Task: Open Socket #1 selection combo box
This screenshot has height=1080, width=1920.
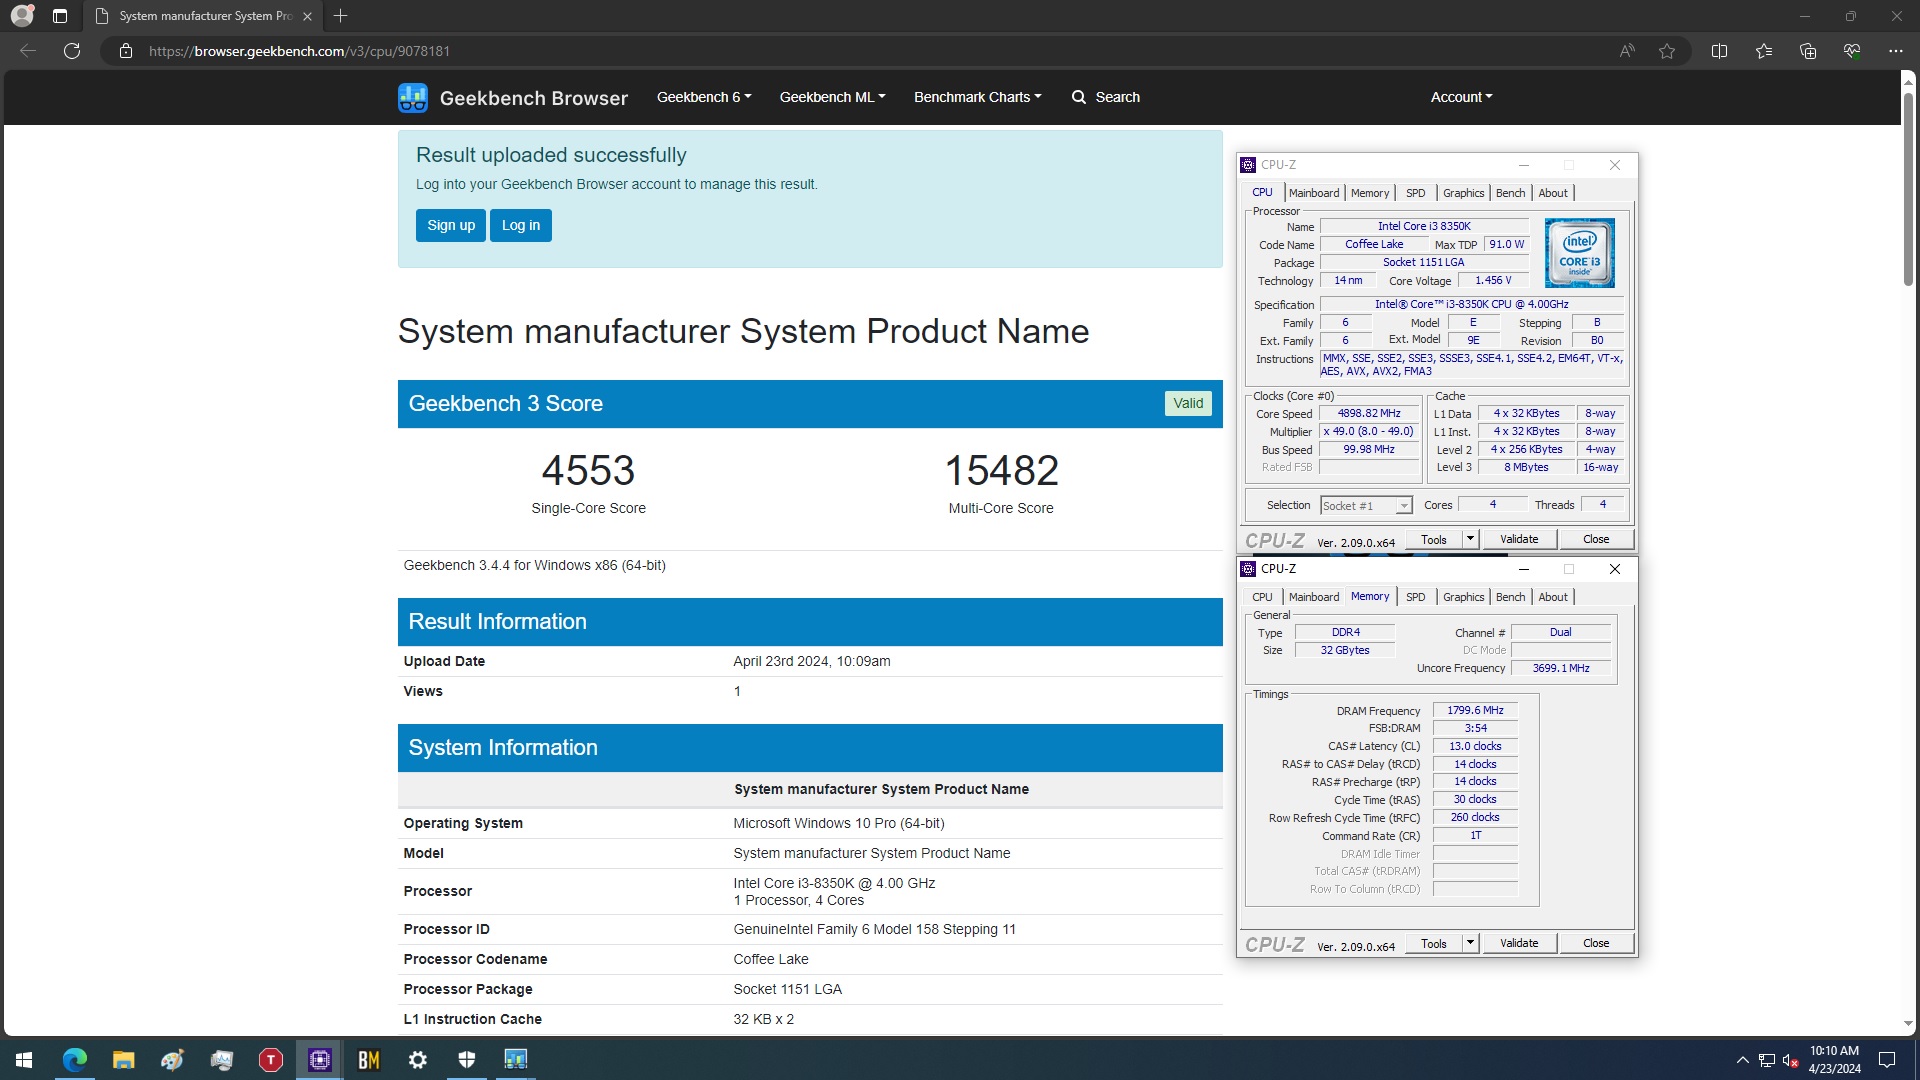Action: click(1366, 506)
